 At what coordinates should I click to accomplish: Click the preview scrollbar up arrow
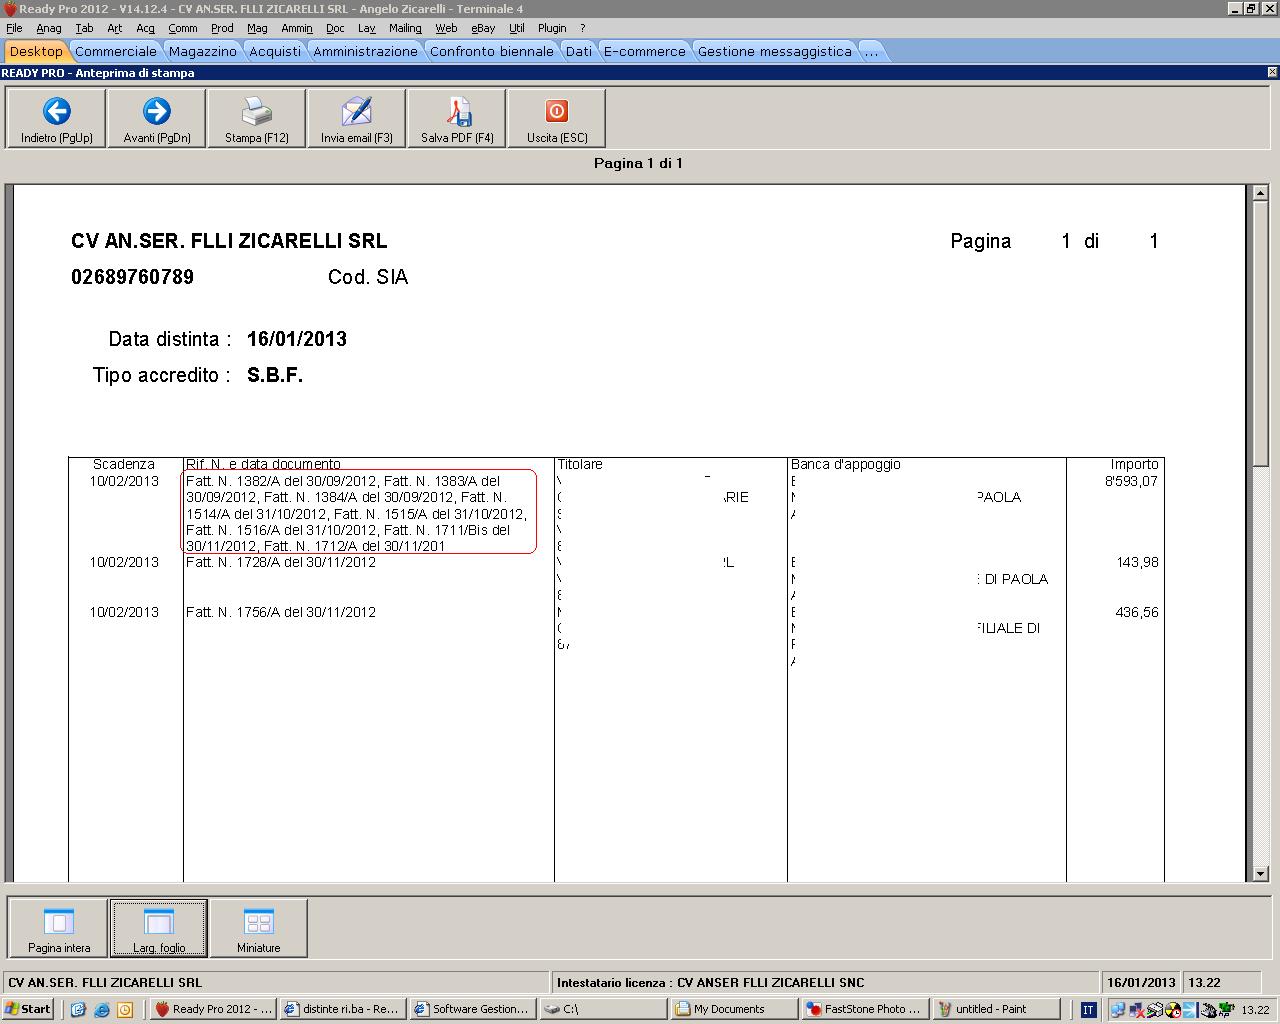point(1260,193)
